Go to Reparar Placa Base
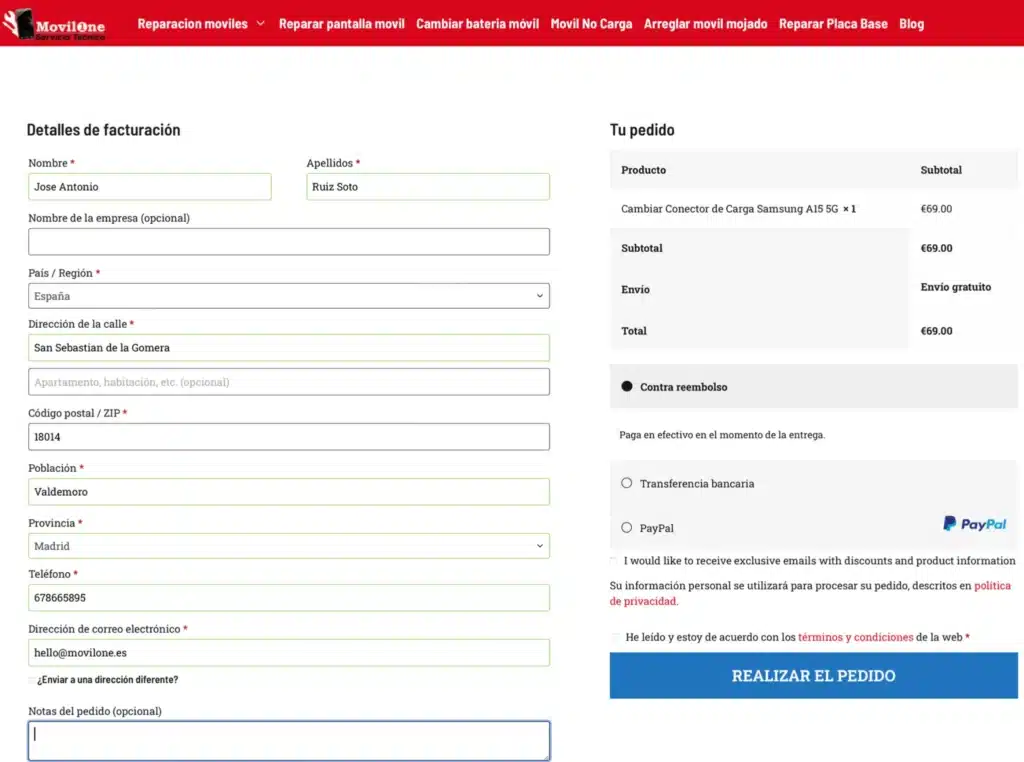Image resolution: width=1024 pixels, height=762 pixels. pyautogui.click(x=833, y=24)
